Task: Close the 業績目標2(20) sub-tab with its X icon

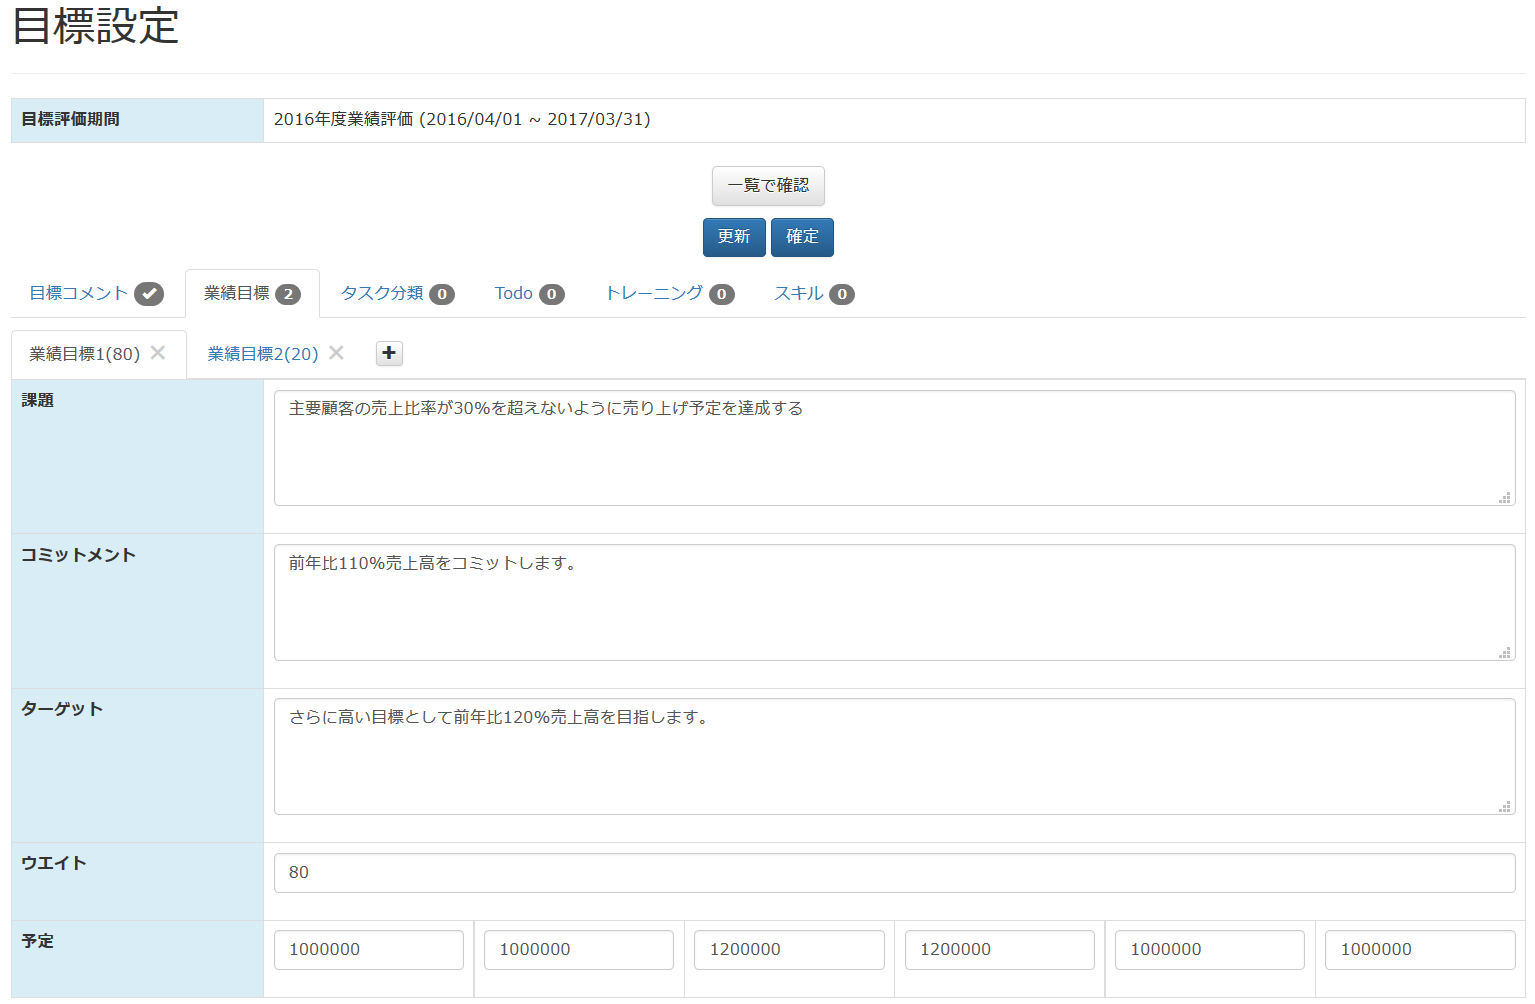Action: [x=336, y=353]
